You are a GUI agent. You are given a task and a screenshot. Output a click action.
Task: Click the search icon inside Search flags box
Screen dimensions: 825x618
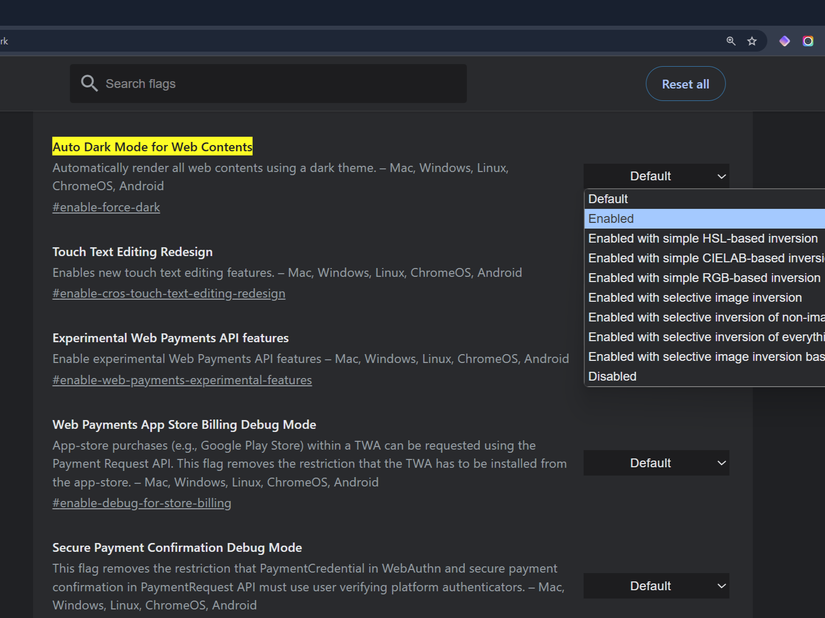pyautogui.click(x=90, y=83)
